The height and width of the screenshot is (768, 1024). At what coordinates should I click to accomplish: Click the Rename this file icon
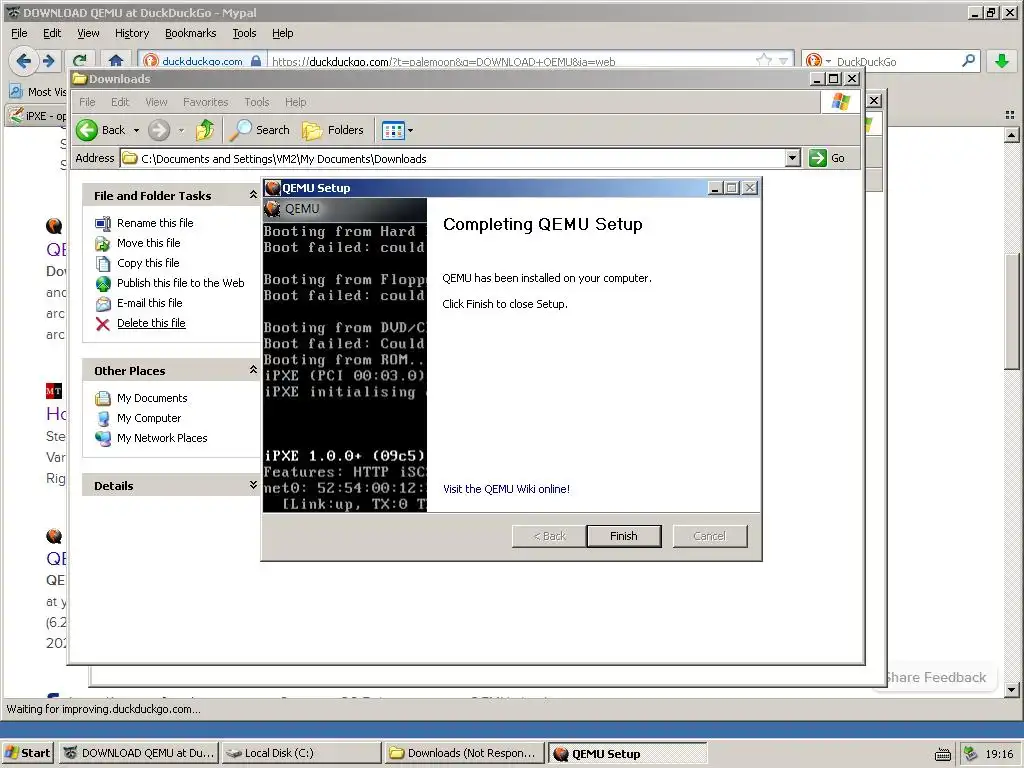coord(103,224)
